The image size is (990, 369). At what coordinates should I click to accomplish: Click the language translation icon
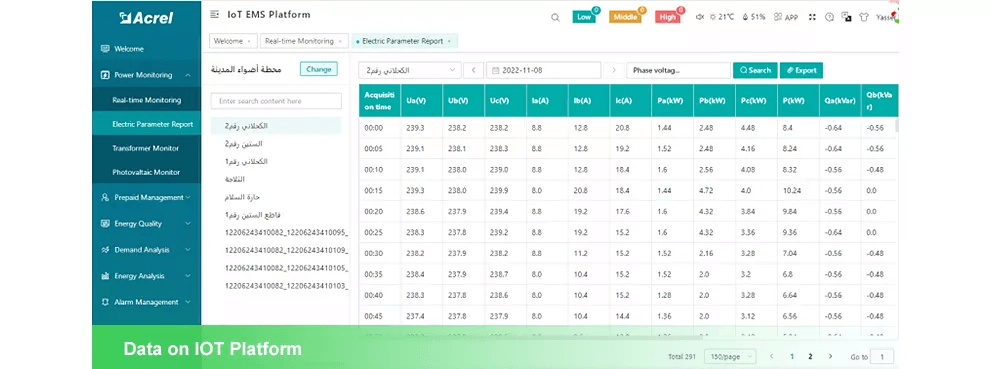846,17
